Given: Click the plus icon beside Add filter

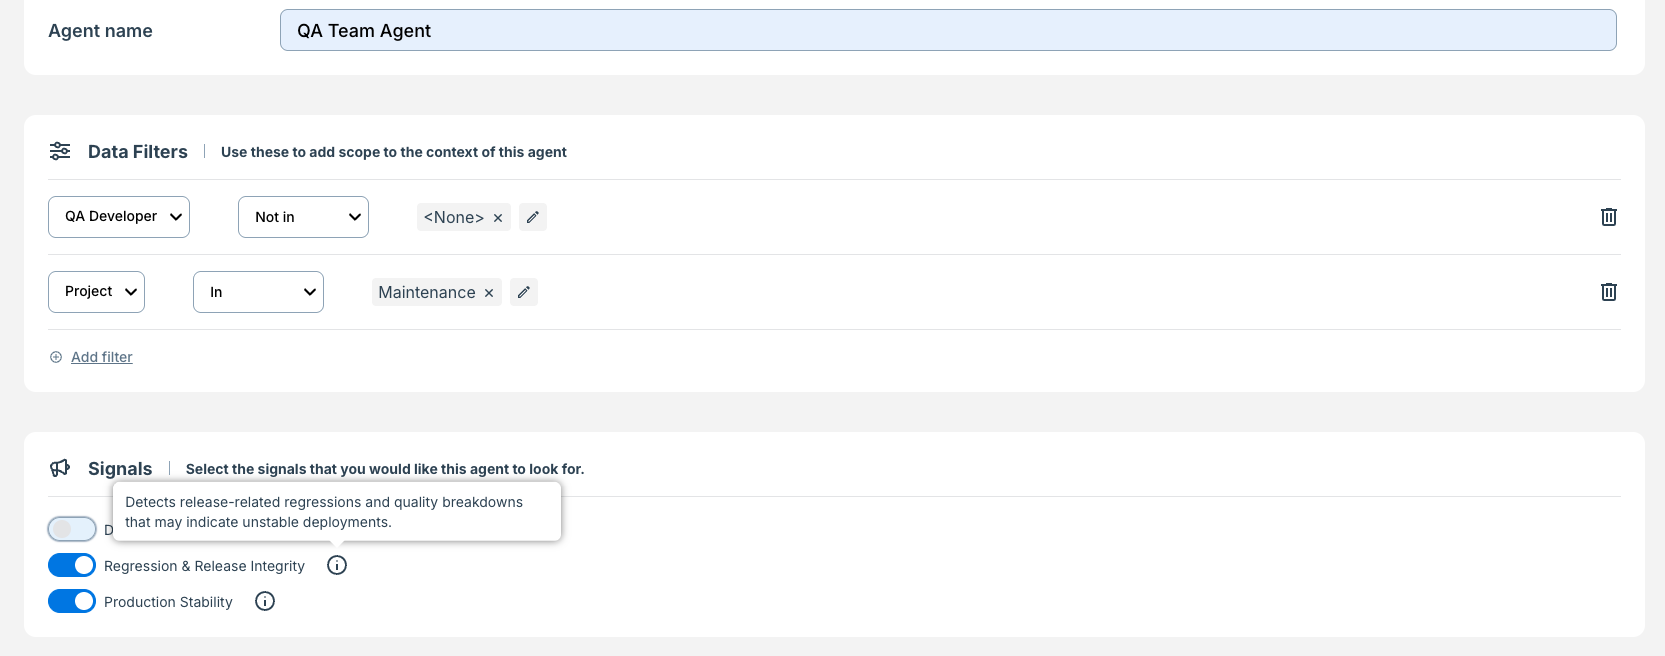Looking at the screenshot, I should point(56,357).
